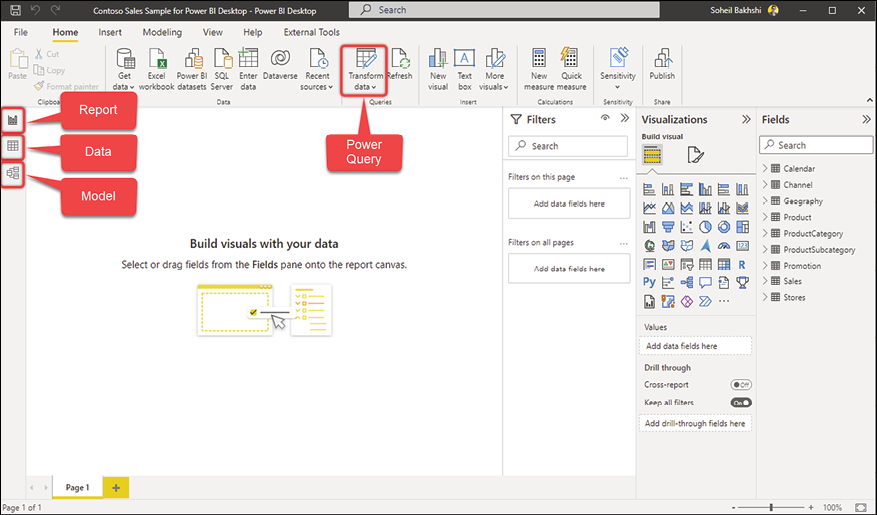
Task: Select the Page 1 tab
Action: (78, 488)
